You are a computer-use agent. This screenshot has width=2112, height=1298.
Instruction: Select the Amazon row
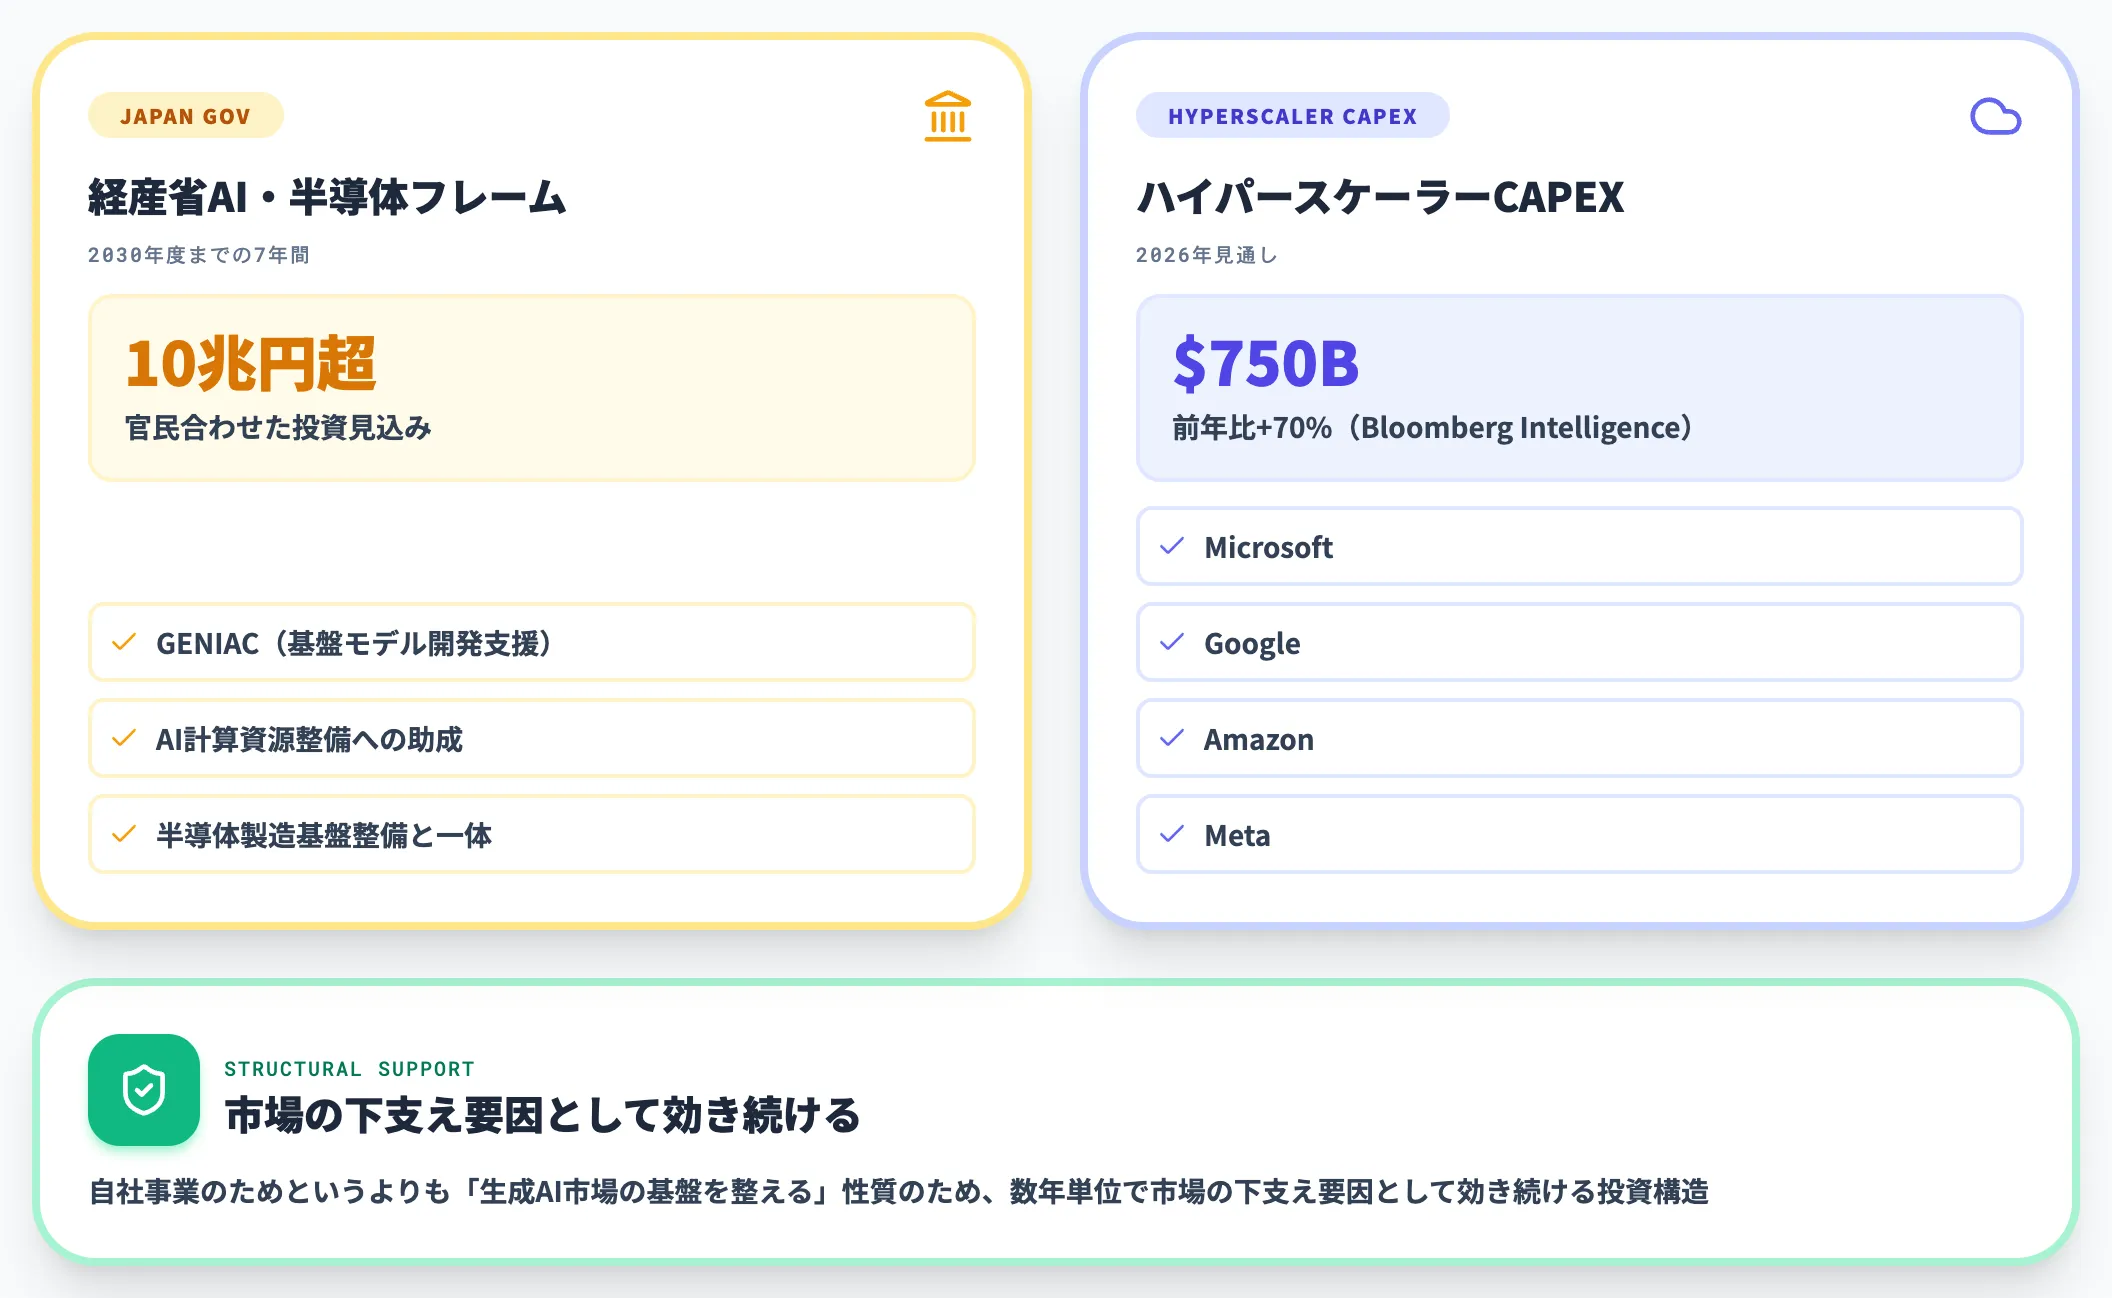click(1580, 738)
